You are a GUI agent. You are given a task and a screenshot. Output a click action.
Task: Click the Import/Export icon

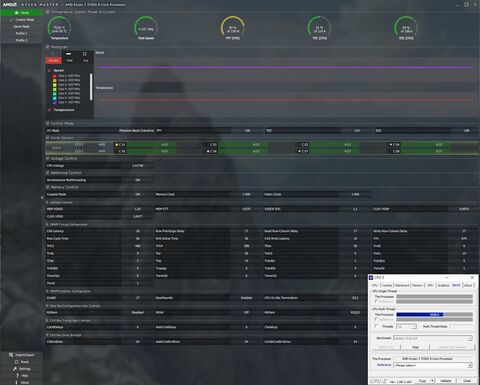coord(11,355)
